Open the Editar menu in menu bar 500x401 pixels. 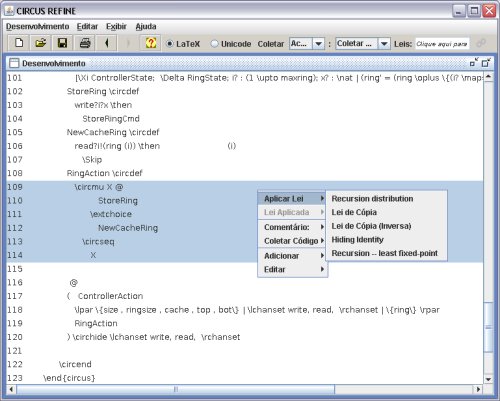(87, 26)
